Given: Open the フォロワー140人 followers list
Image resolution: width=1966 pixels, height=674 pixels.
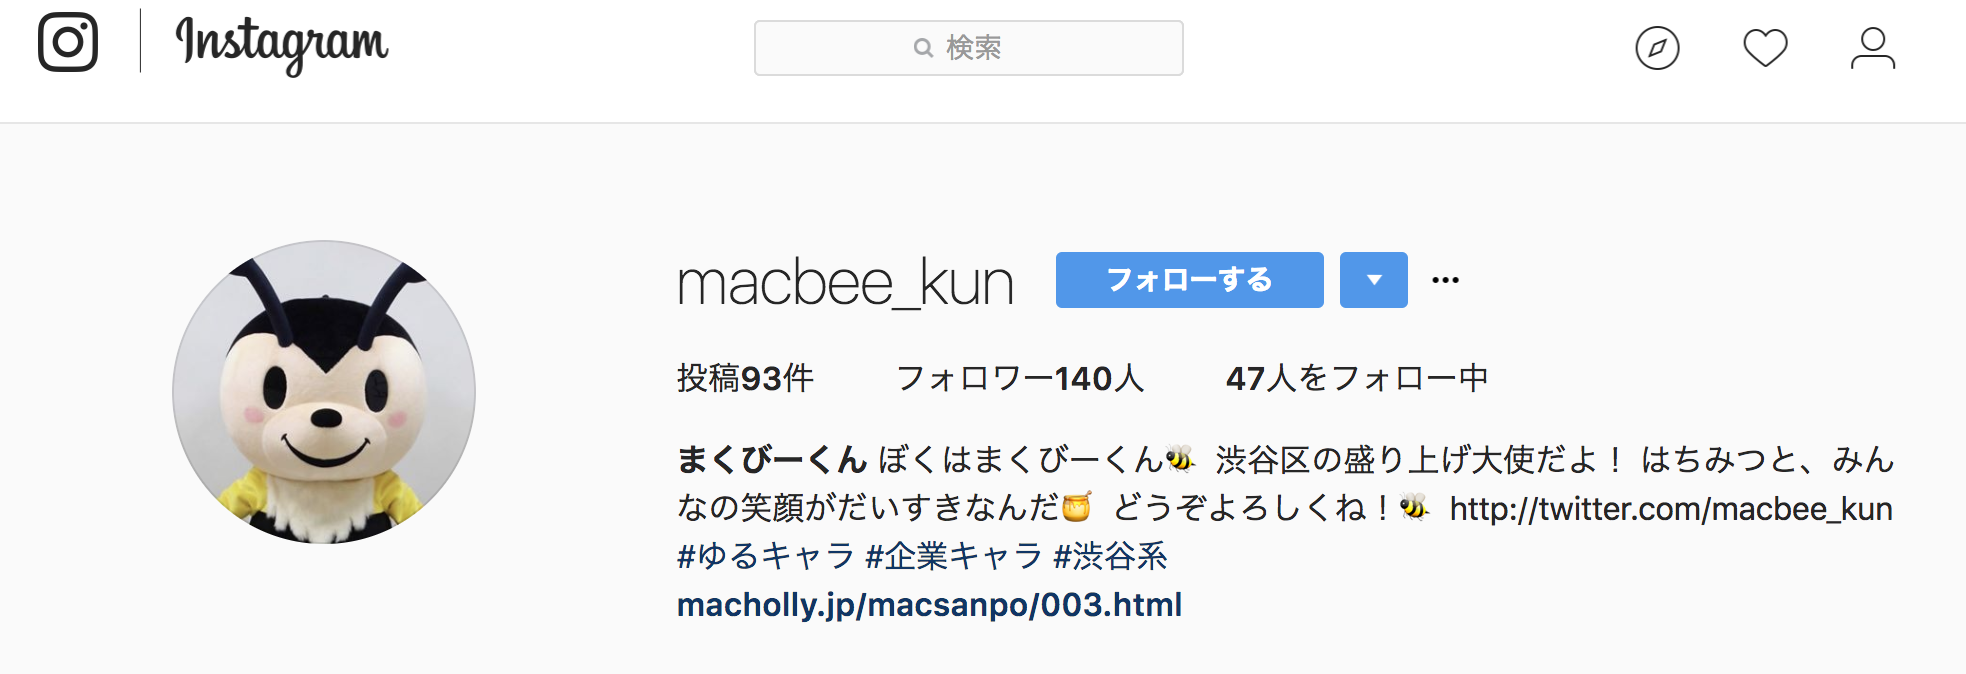Looking at the screenshot, I should [x=1020, y=378].
